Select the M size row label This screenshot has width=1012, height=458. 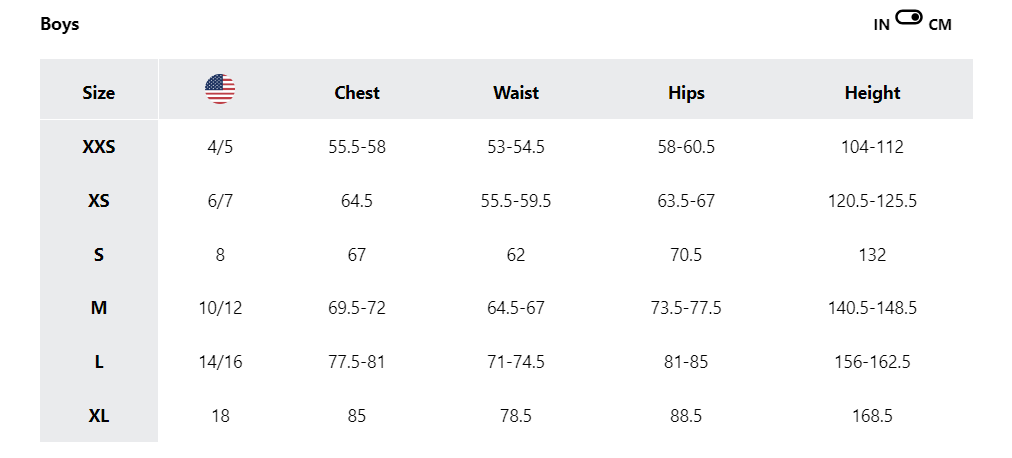pos(98,308)
